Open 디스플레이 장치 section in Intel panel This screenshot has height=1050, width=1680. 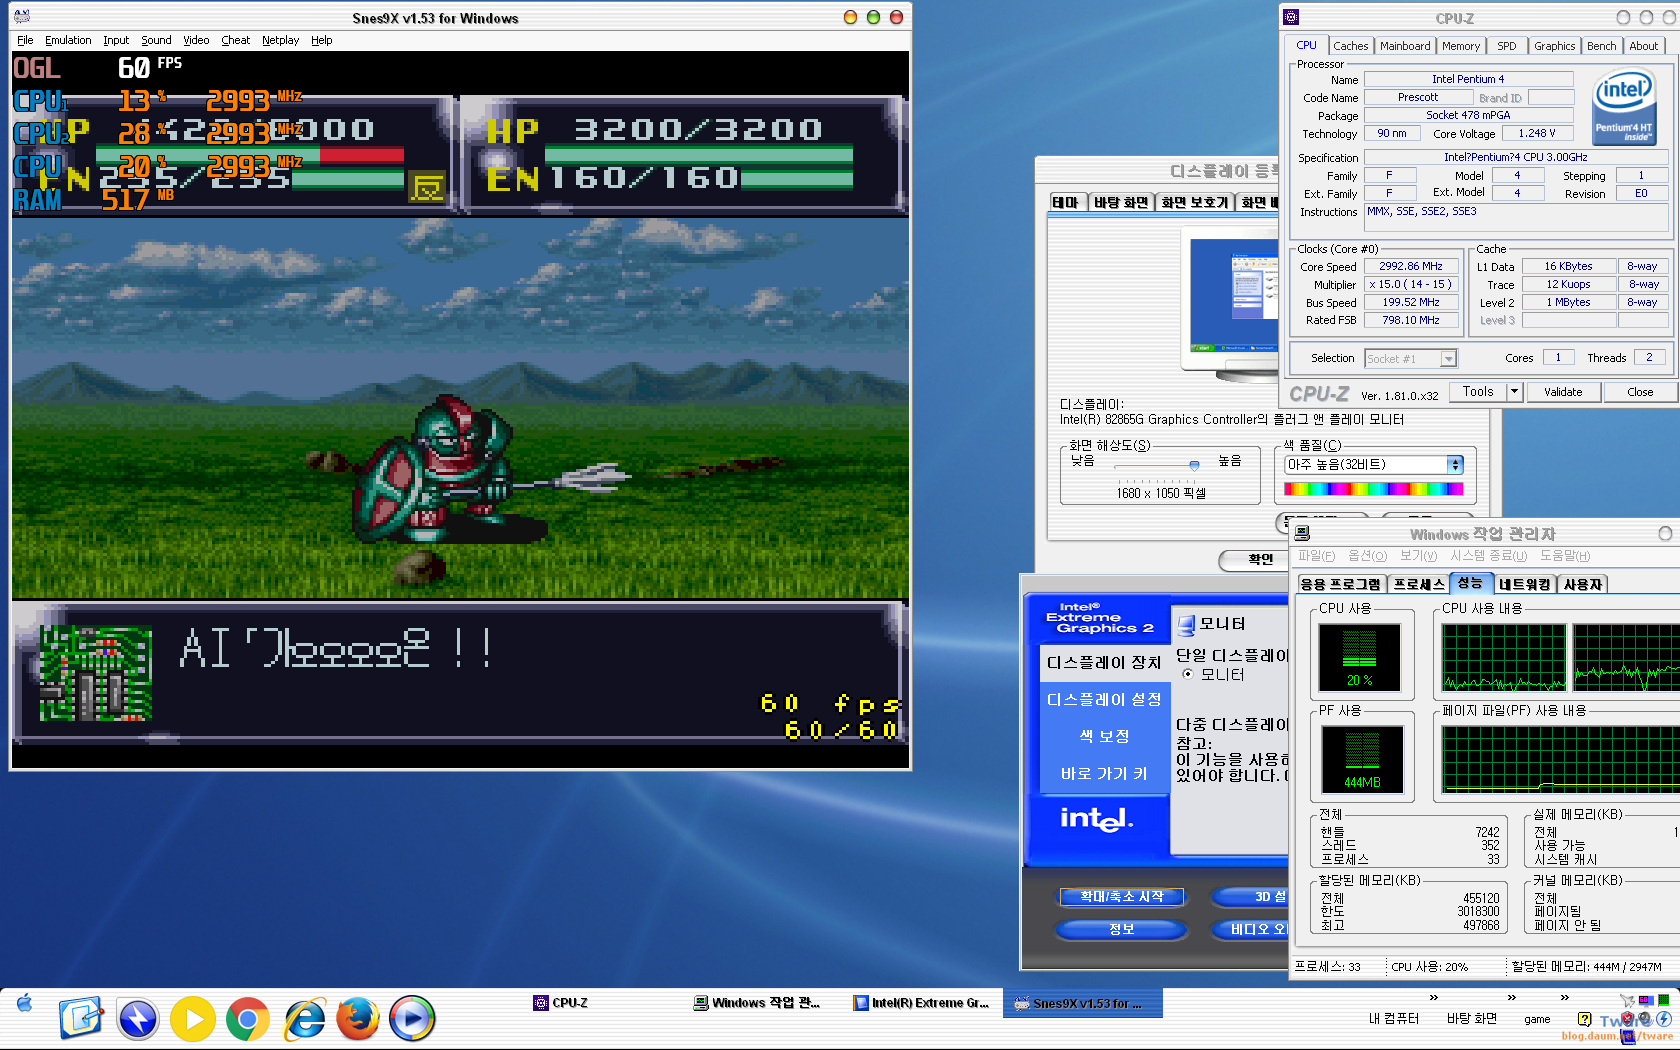coord(1104,662)
